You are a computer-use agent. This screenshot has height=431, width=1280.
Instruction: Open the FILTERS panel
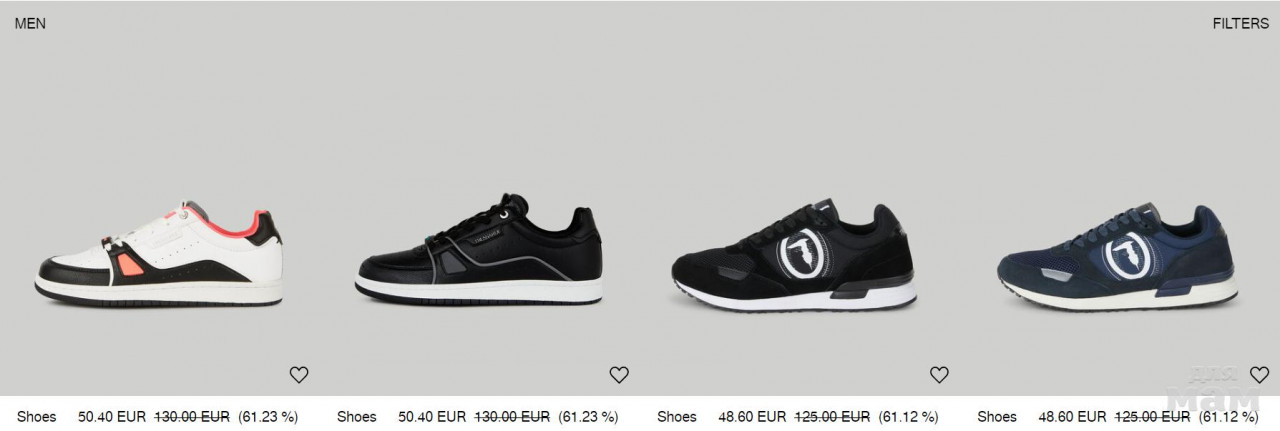click(1240, 24)
